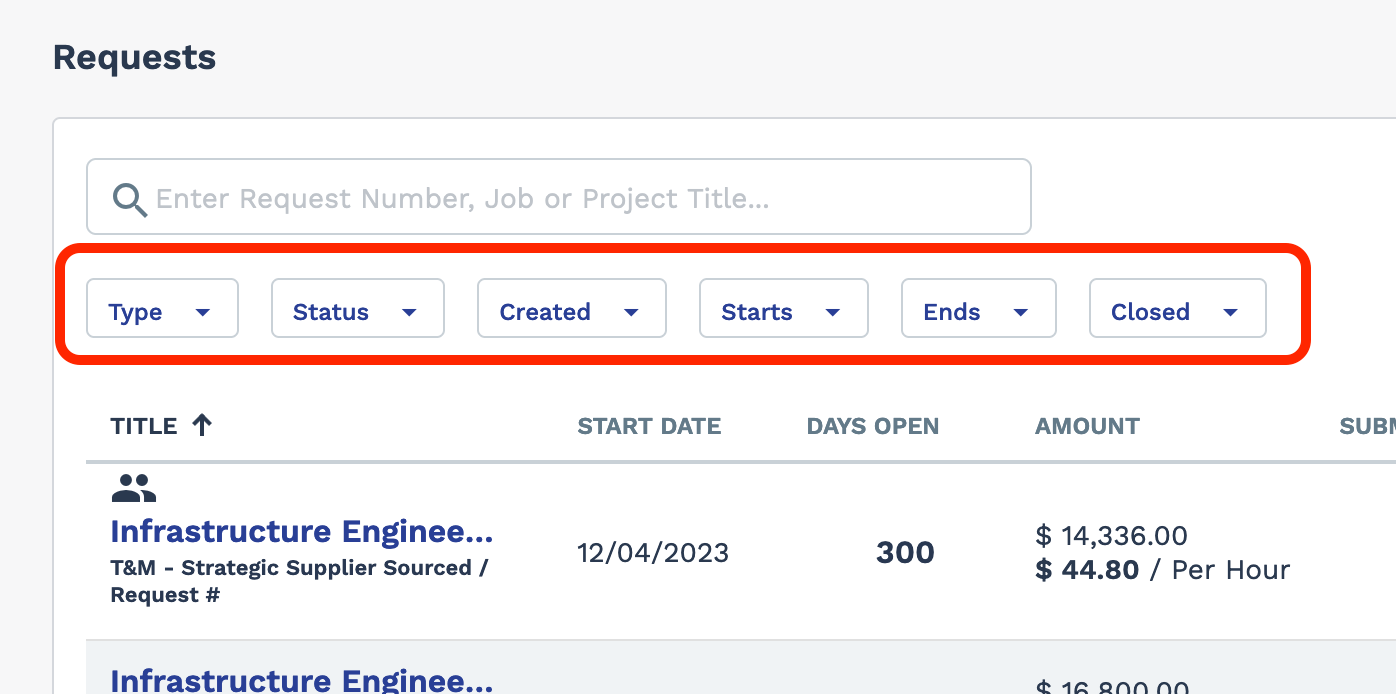Click the Closed dropdown caret arrow

tap(1230, 313)
